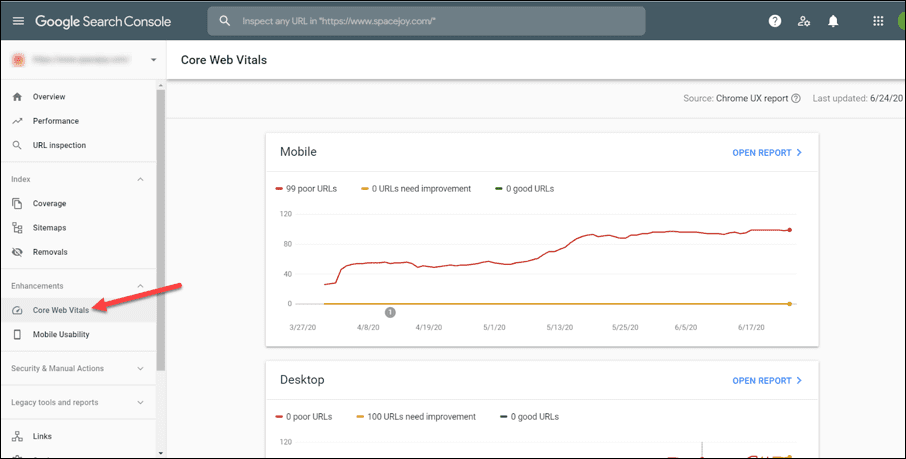
Task: Open the Google apps grid
Action: pyautogui.click(x=878, y=21)
